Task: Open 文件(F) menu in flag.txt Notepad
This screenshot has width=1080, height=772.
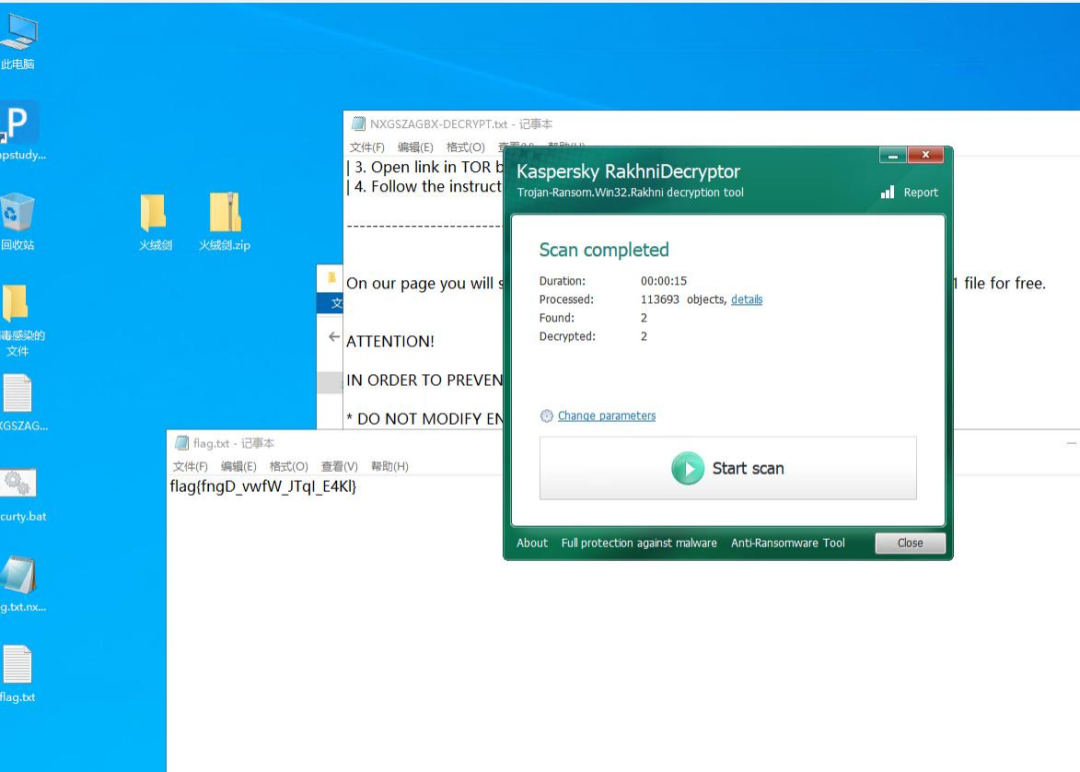Action: point(189,466)
